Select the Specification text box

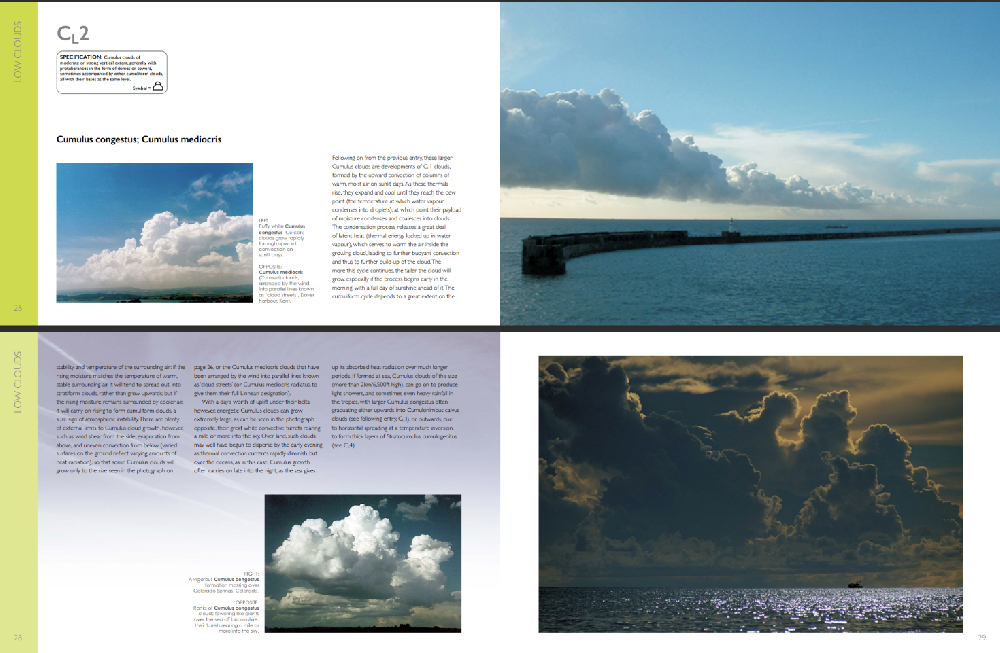(x=111, y=72)
